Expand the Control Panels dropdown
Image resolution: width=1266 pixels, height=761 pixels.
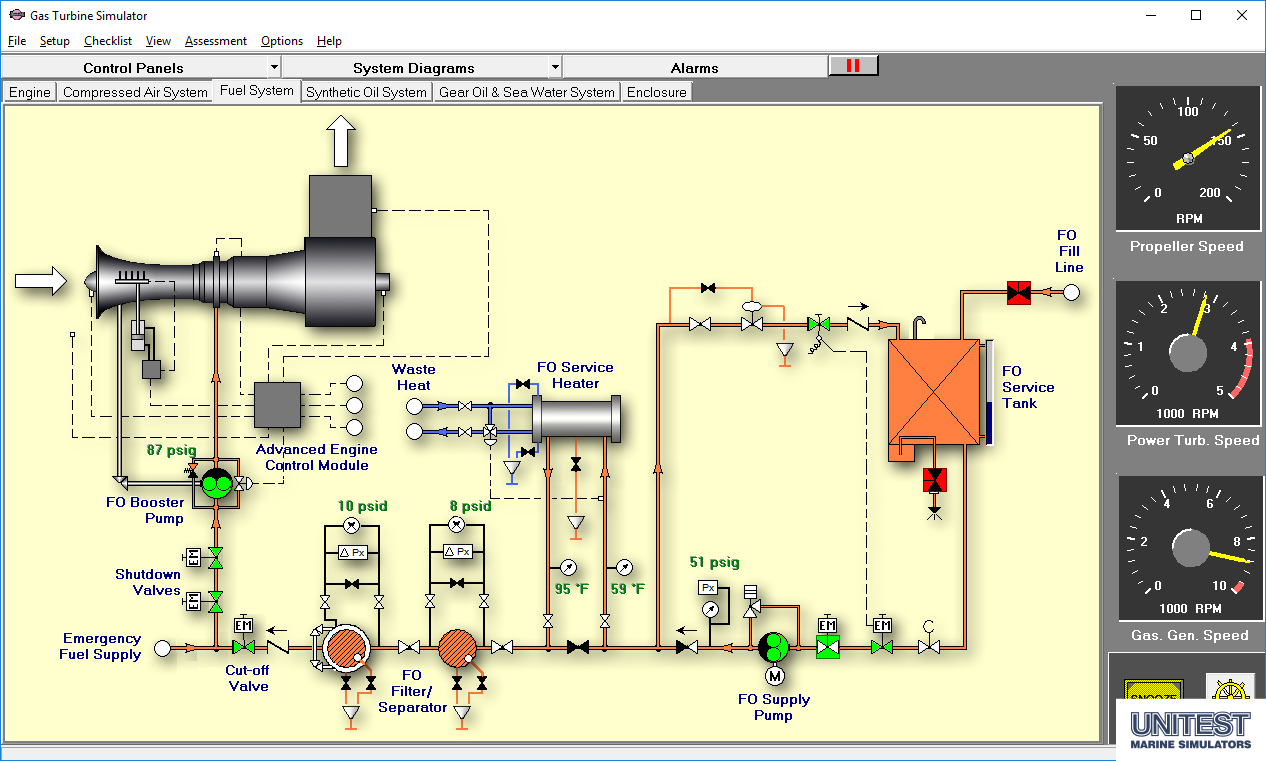tap(141, 68)
